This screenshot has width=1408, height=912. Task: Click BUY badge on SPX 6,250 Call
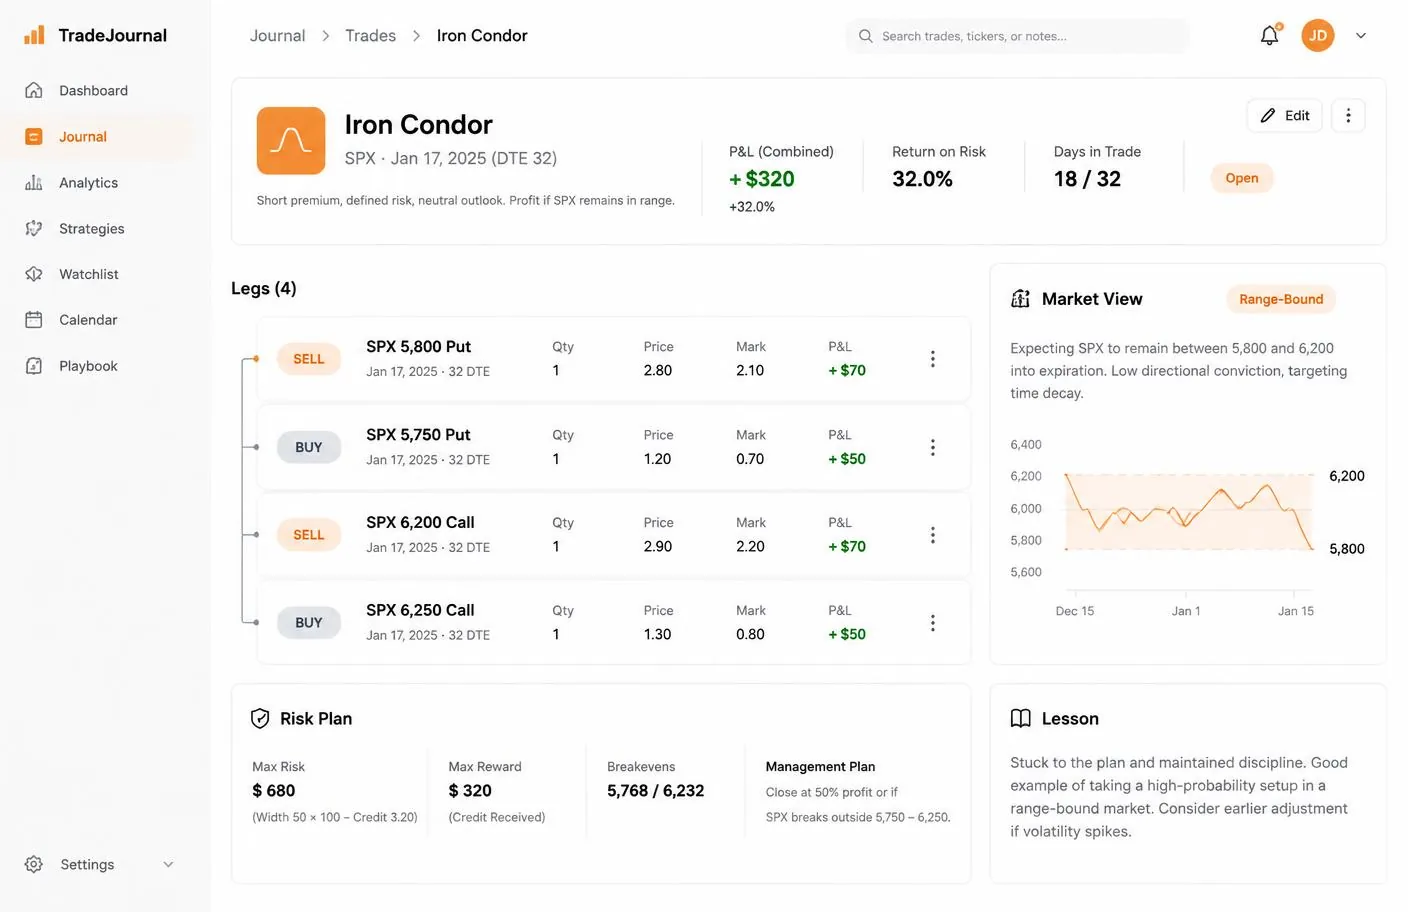309,623
